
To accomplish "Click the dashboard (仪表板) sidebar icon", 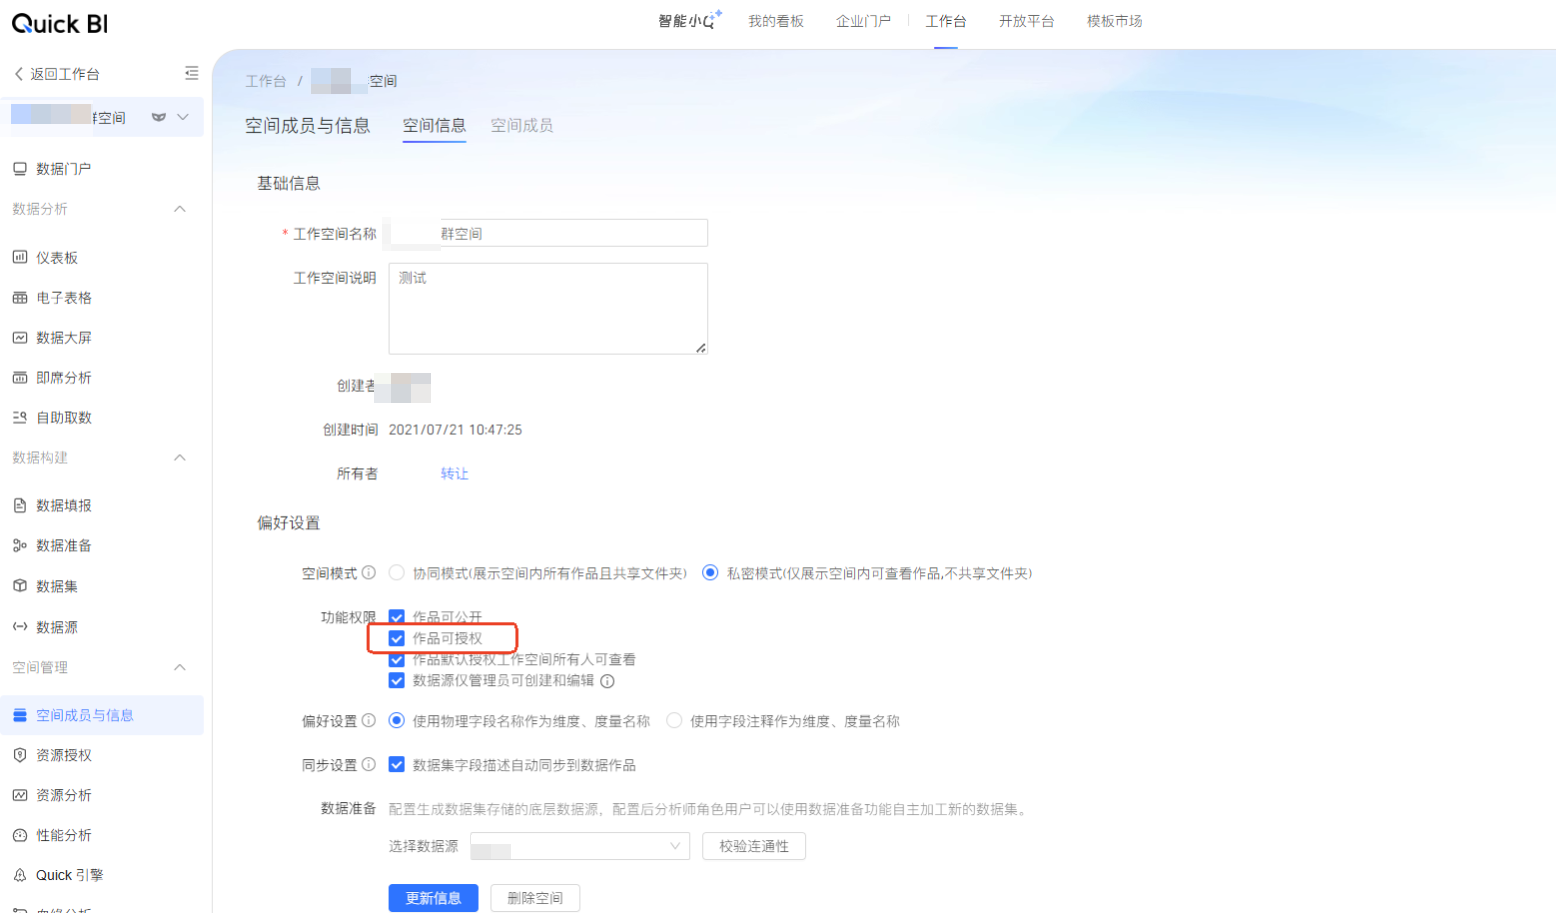I will point(20,257).
